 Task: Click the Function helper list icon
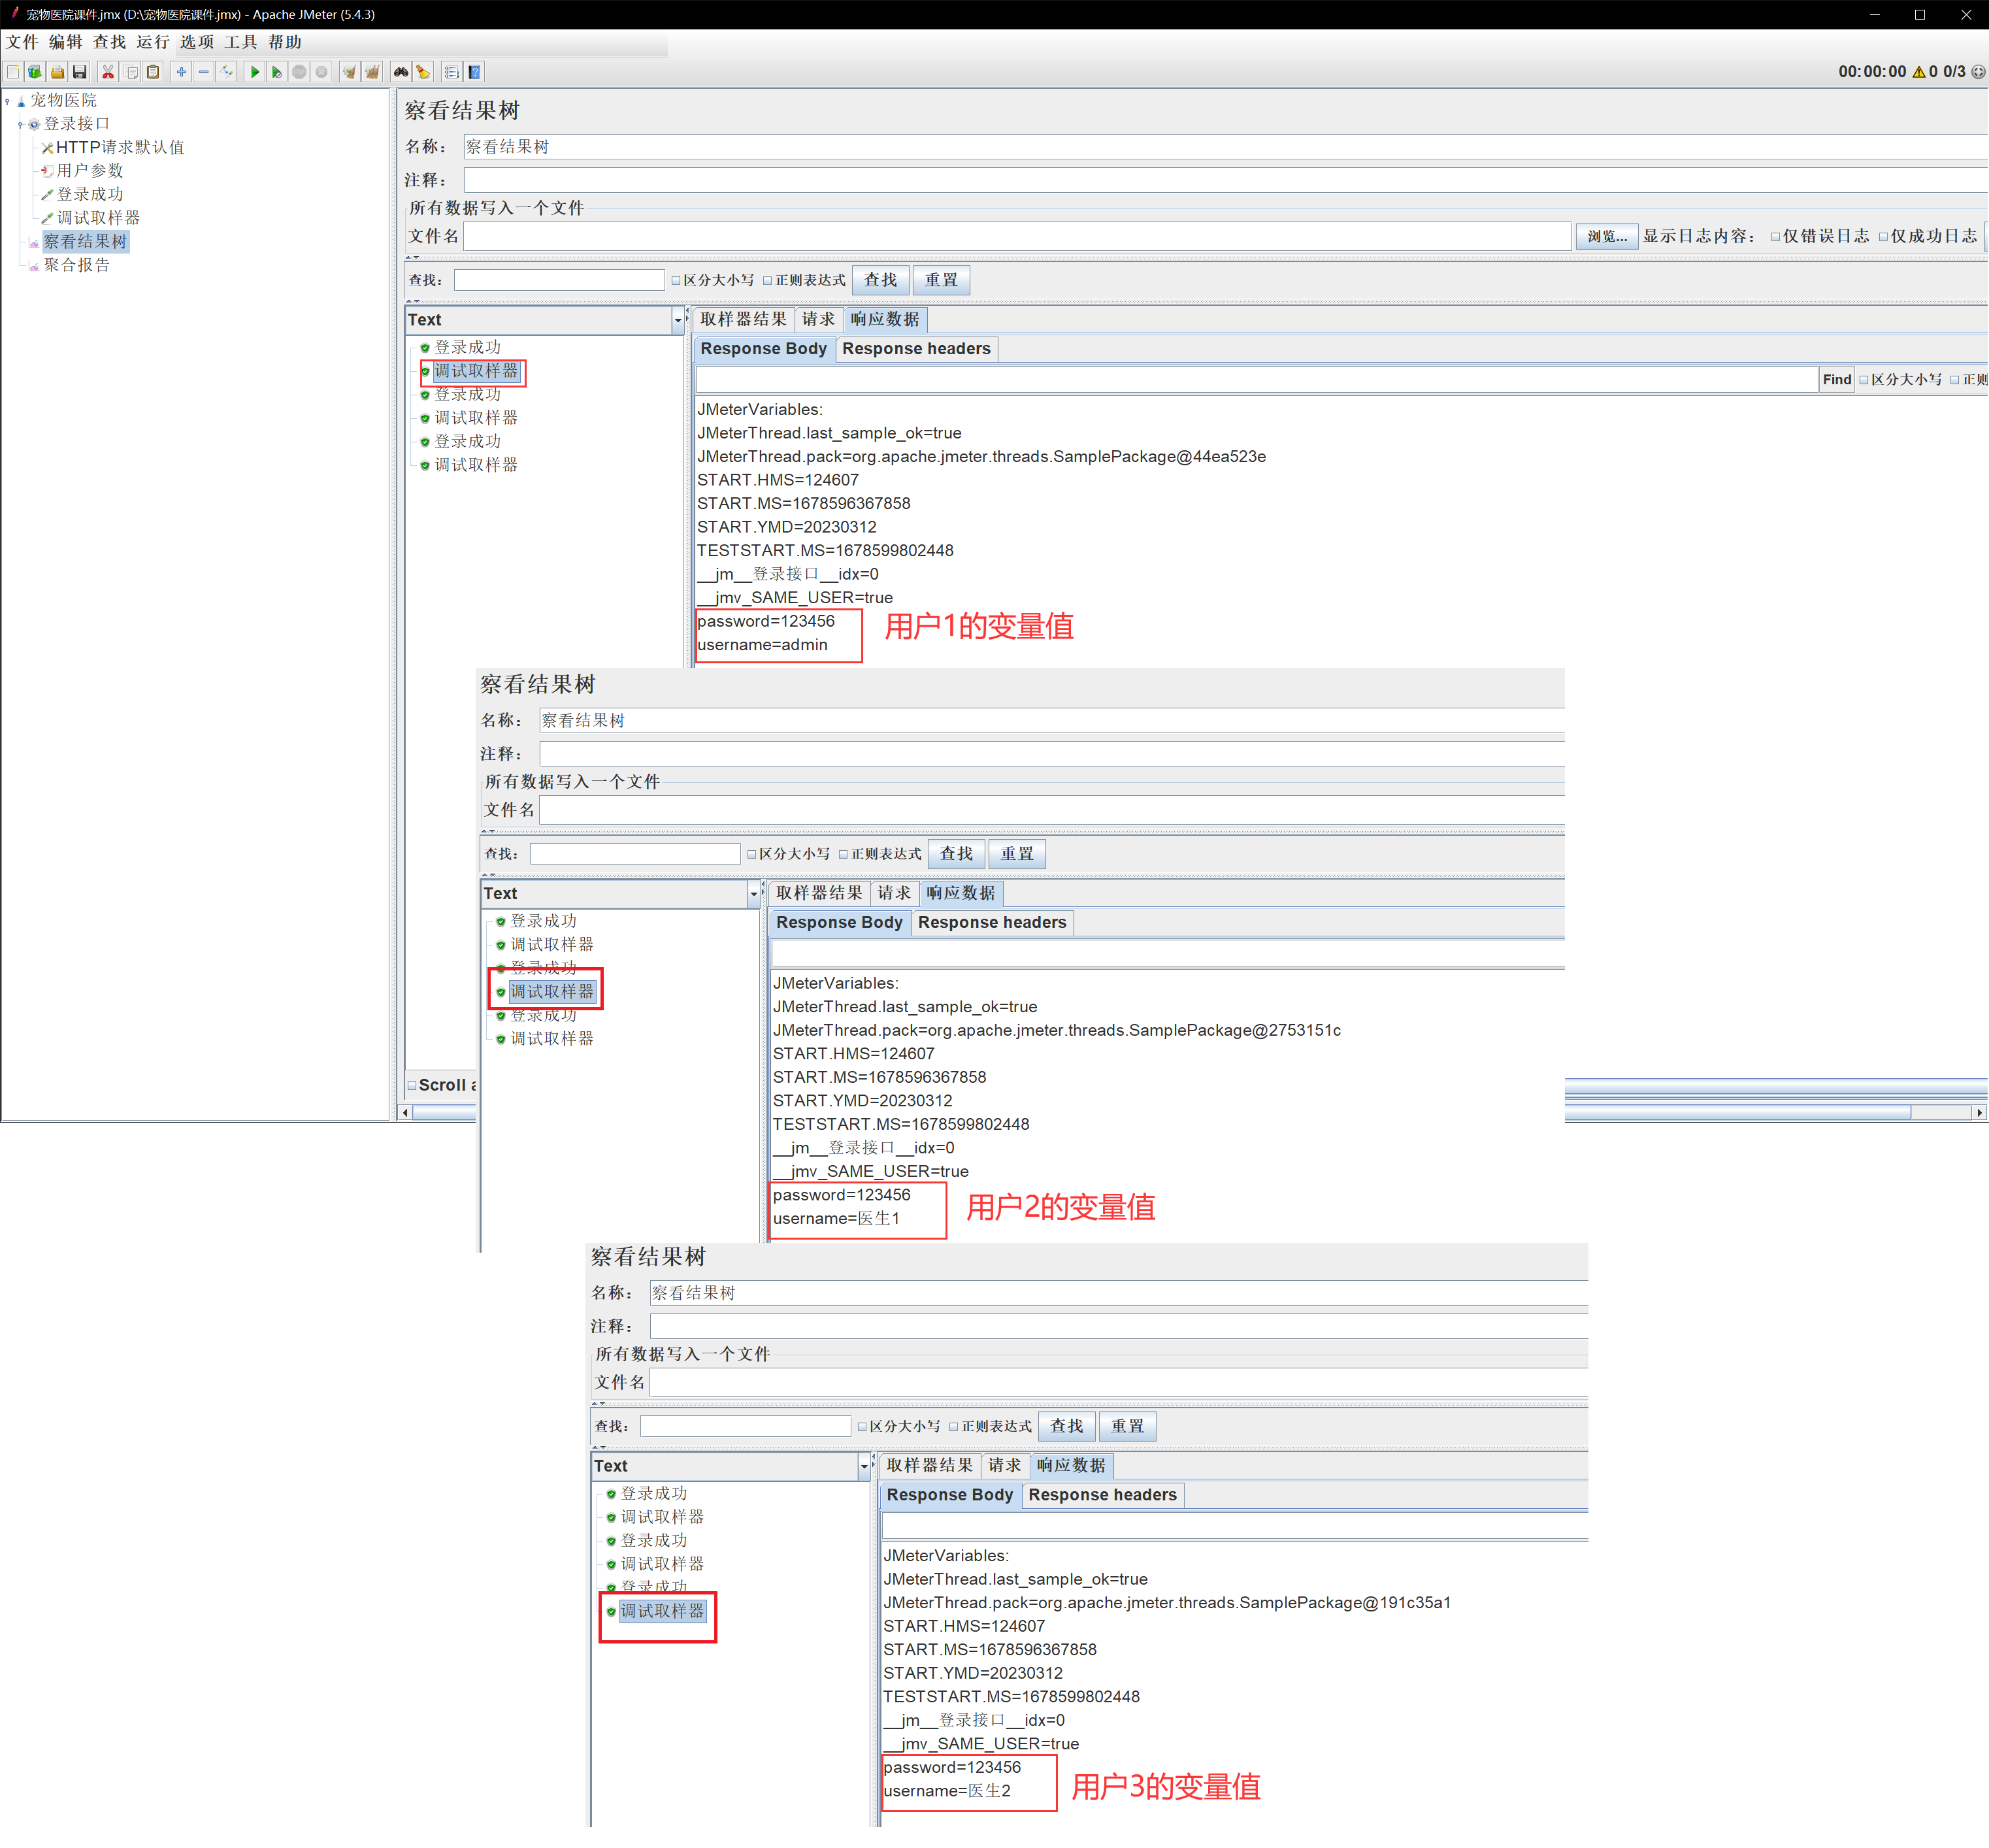click(x=452, y=72)
